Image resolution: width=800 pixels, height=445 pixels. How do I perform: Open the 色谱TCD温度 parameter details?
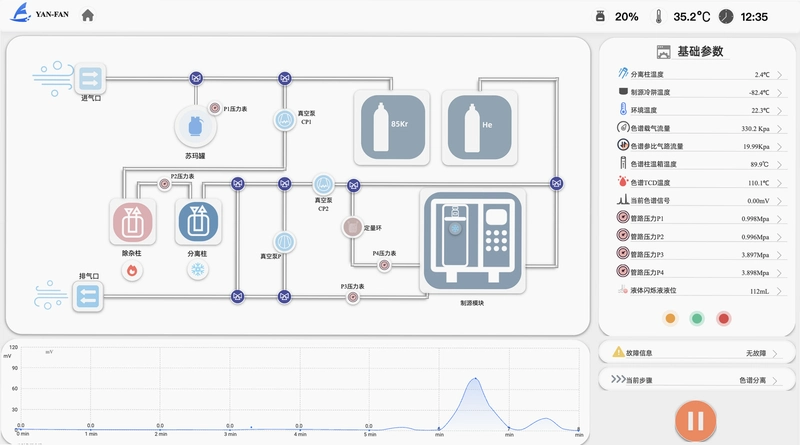click(x=699, y=182)
